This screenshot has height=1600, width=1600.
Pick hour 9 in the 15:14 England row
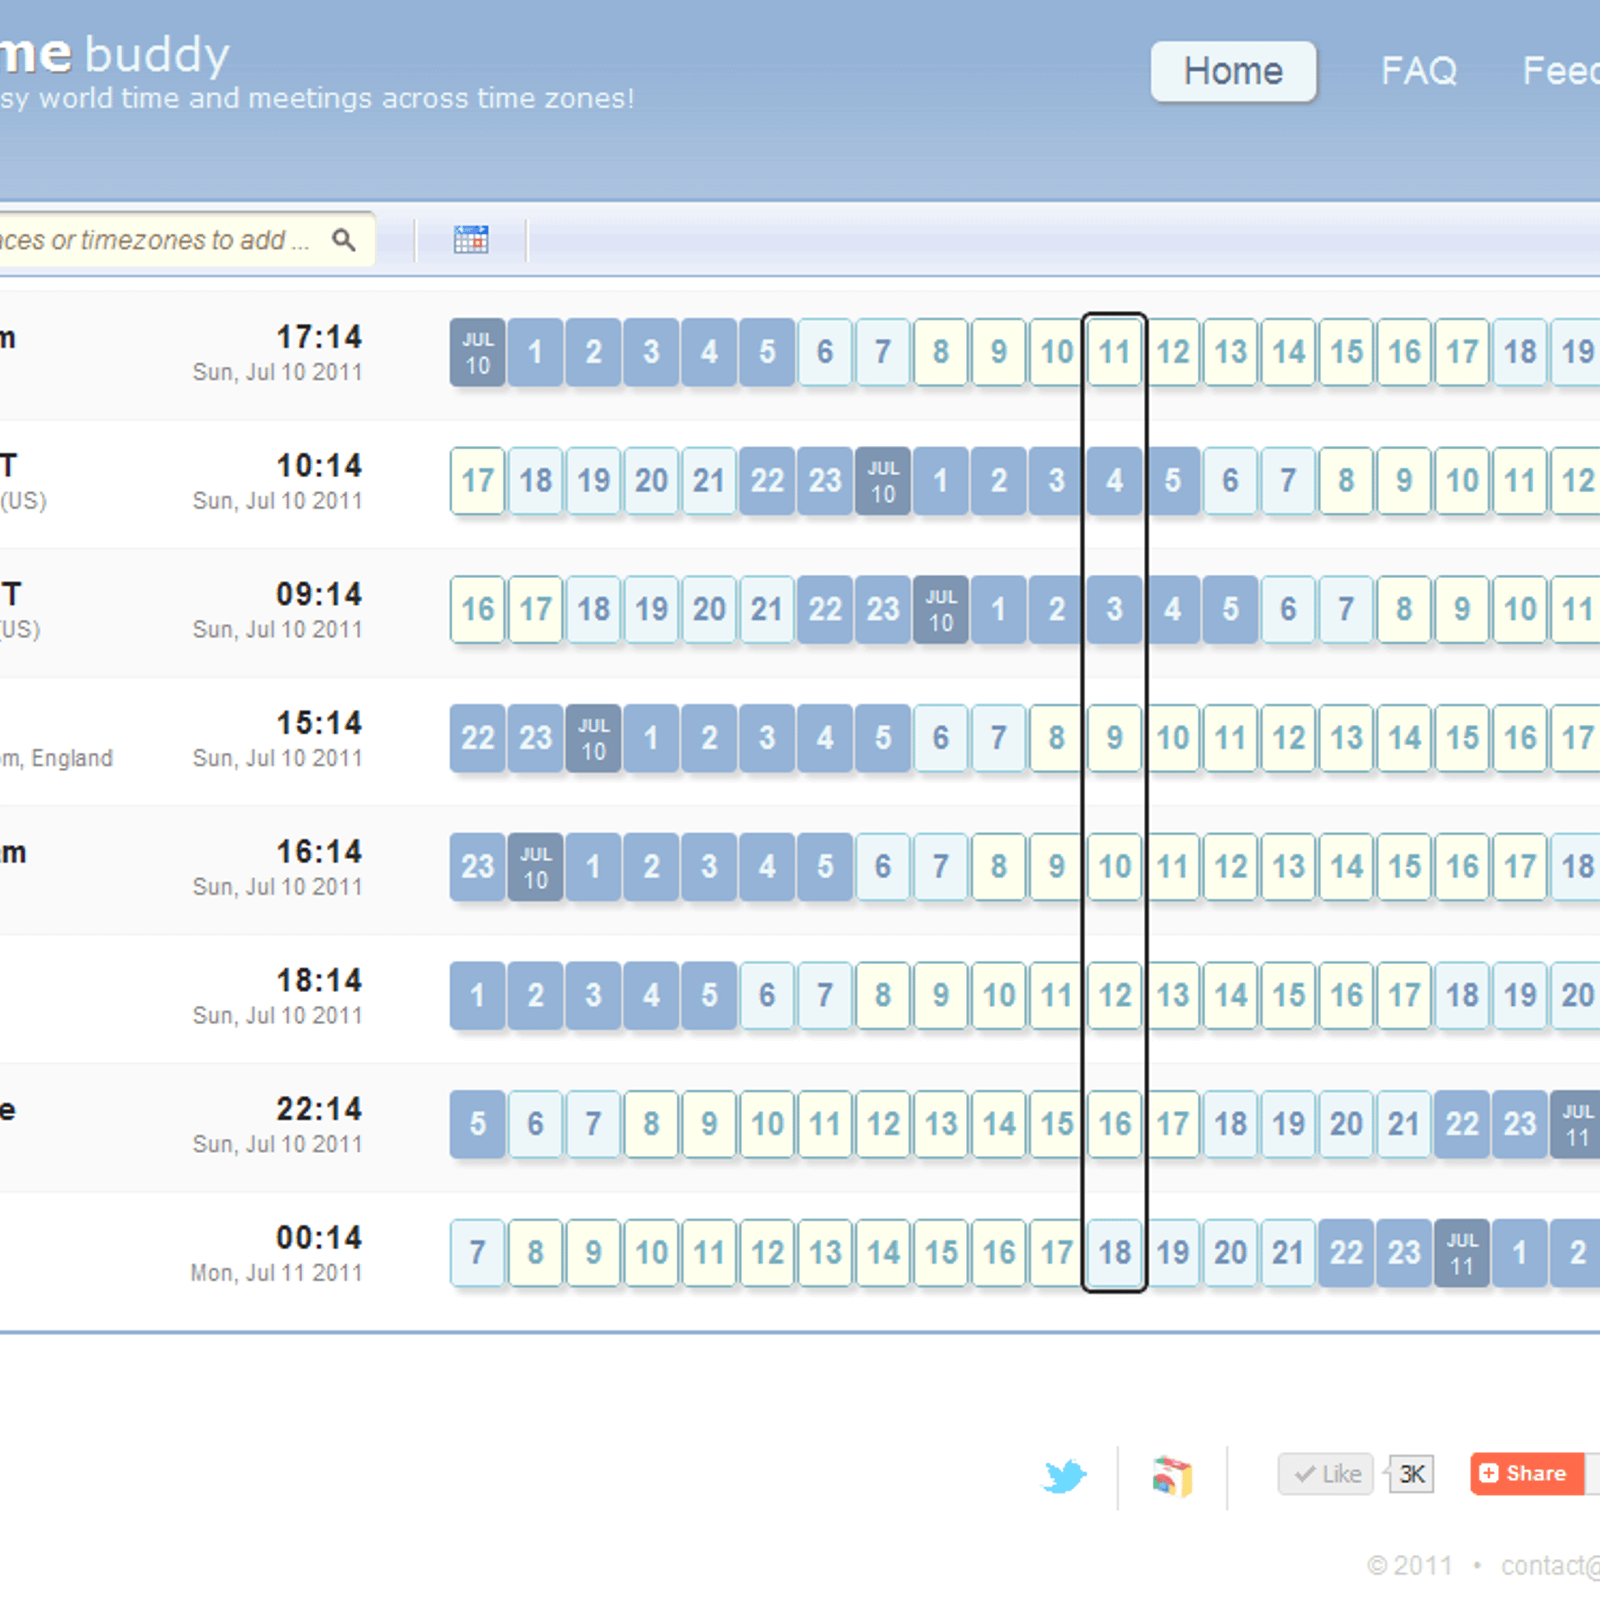point(1114,739)
